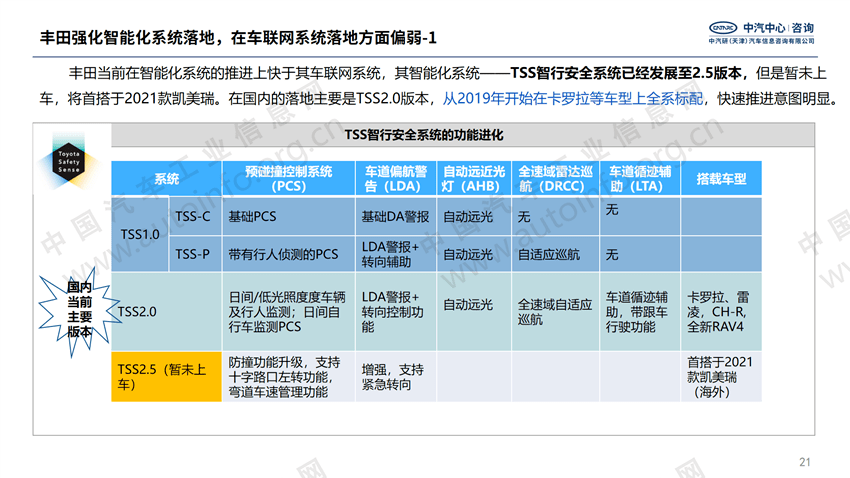Image resolution: width=850 pixels, height=478 pixels.
Task: Click the 车道循迹辅助 (LTA) header
Action: tap(640, 178)
